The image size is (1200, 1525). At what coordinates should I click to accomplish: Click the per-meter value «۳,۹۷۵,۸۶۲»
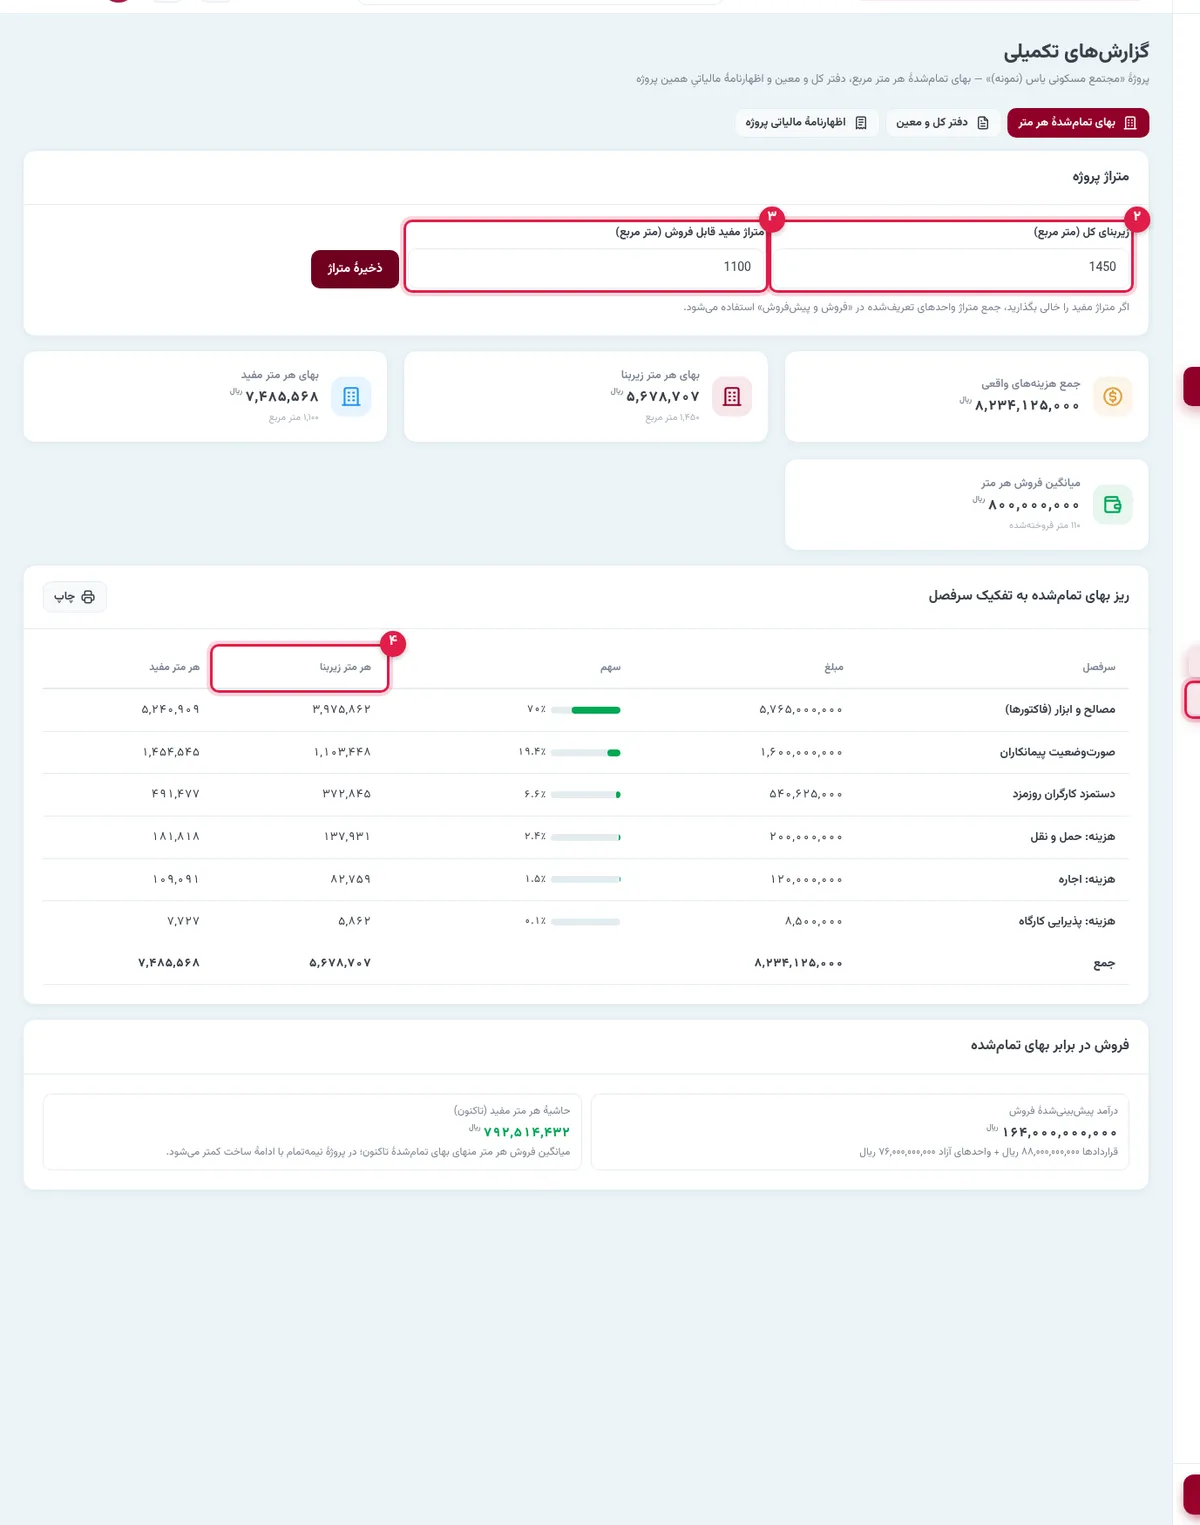click(x=342, y=710)
